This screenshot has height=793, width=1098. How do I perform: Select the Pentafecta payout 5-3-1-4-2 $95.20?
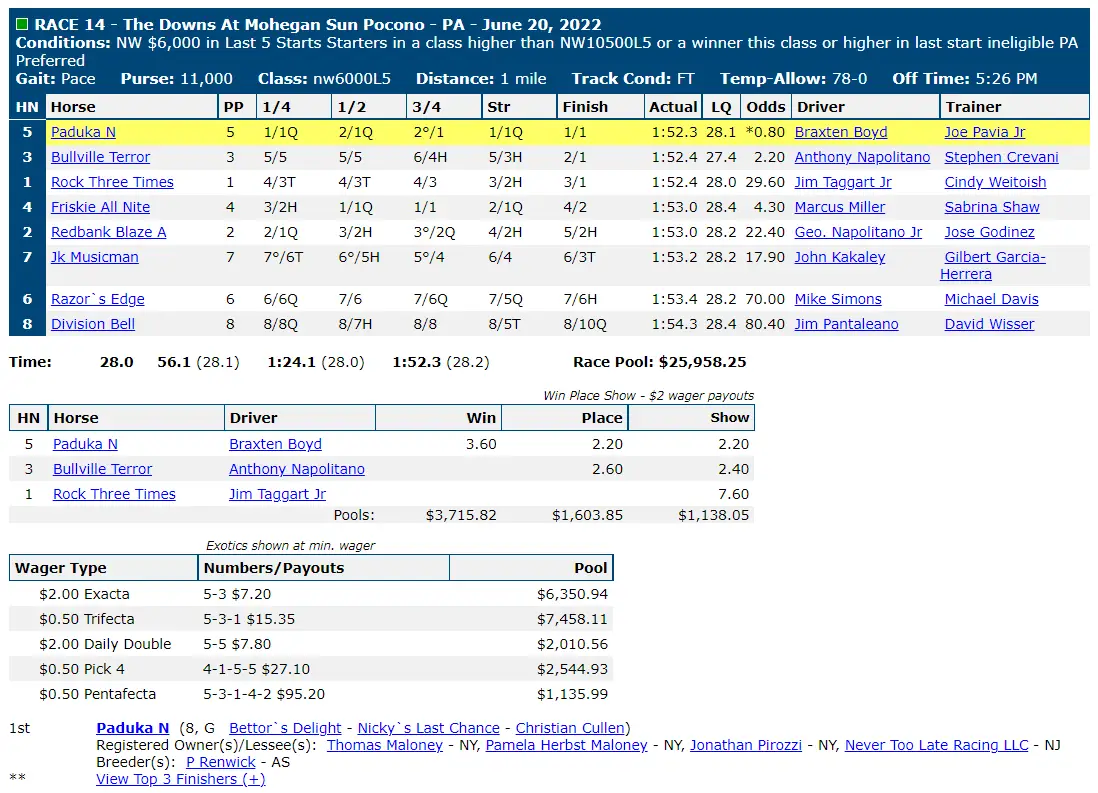264,694
